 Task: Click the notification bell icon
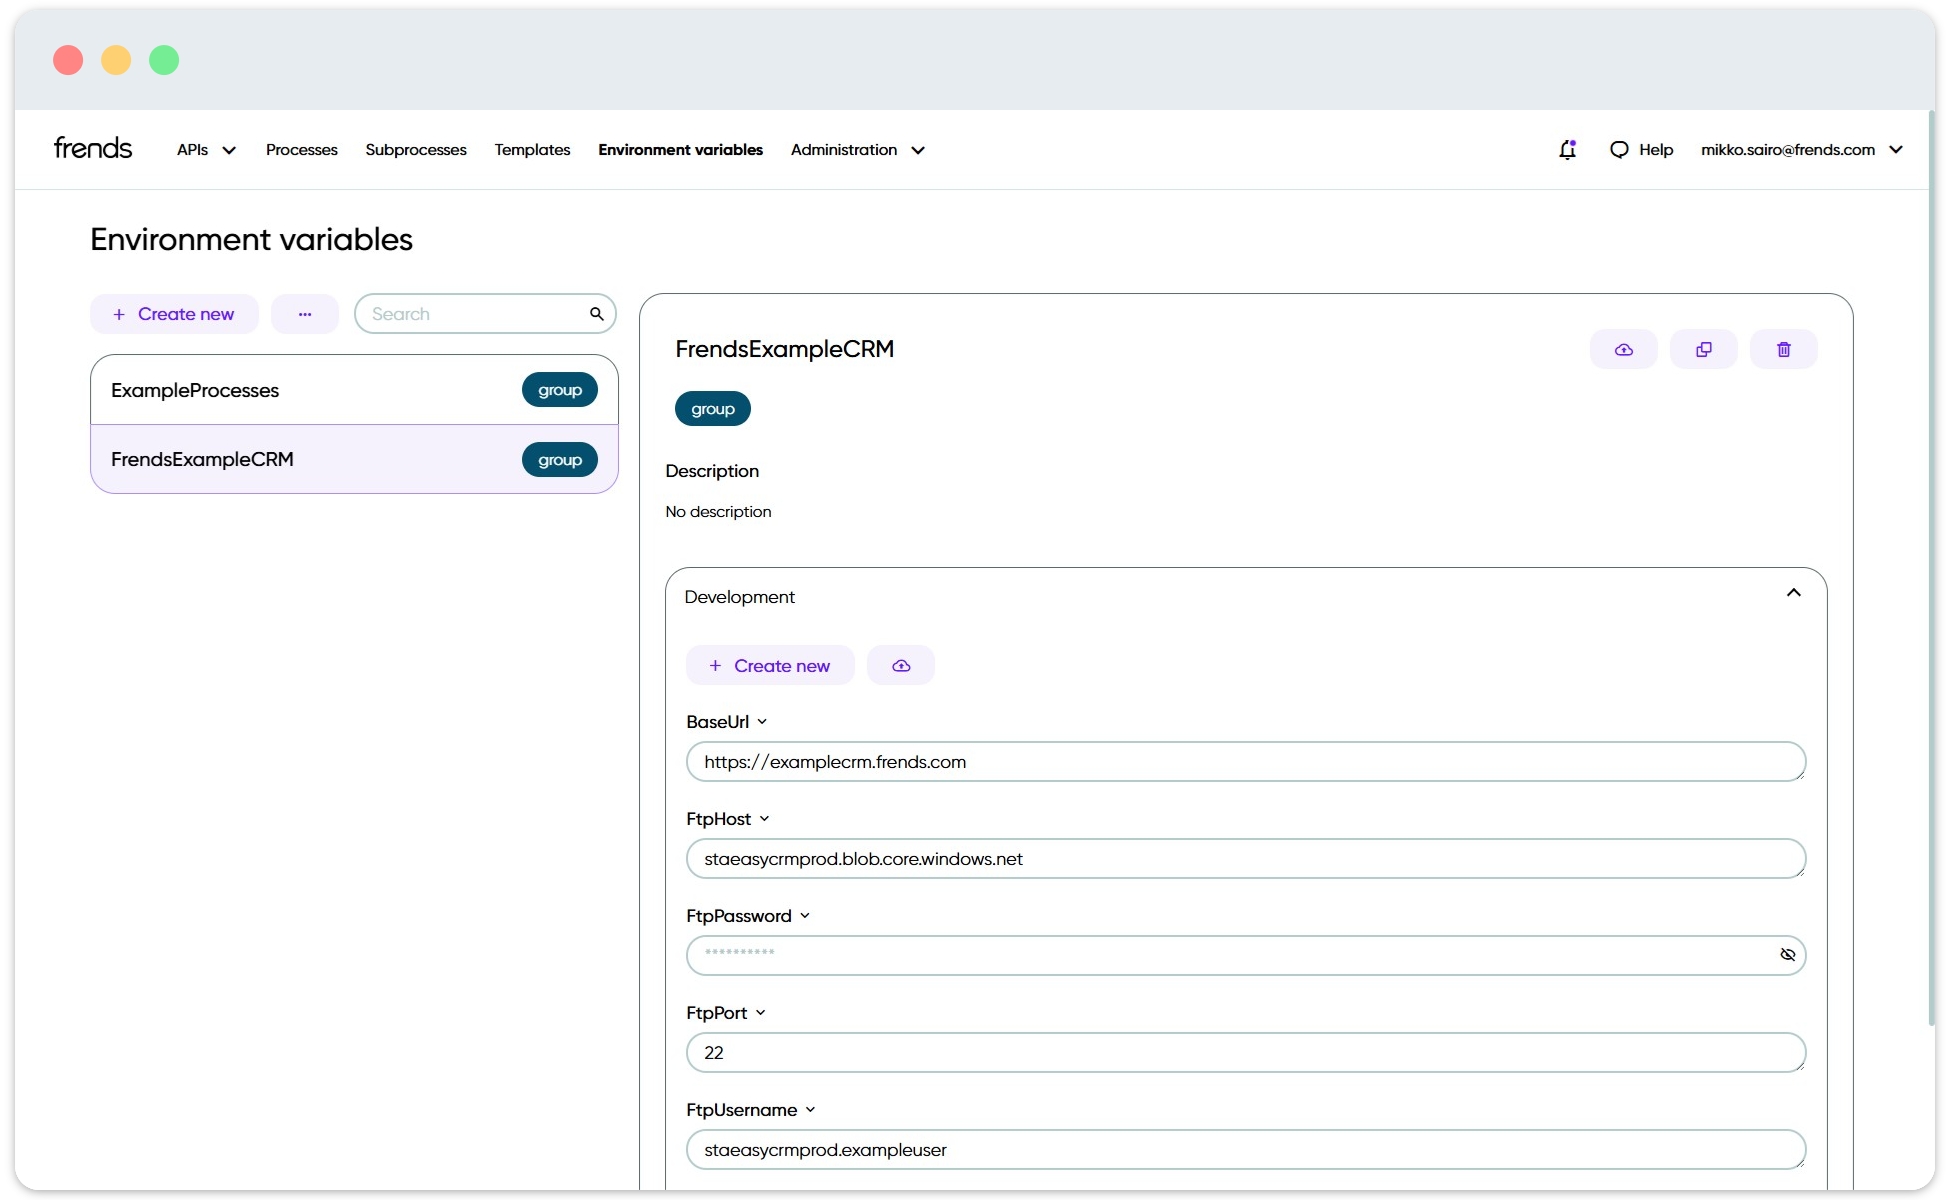tap(1567, 150)
